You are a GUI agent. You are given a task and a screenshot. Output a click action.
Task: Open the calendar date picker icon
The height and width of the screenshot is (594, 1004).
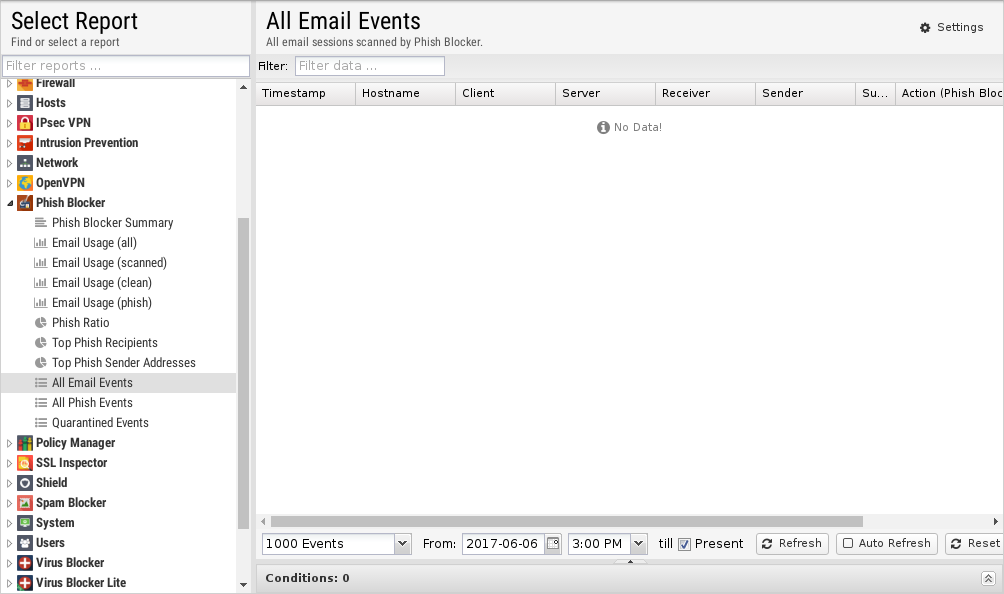553,543
